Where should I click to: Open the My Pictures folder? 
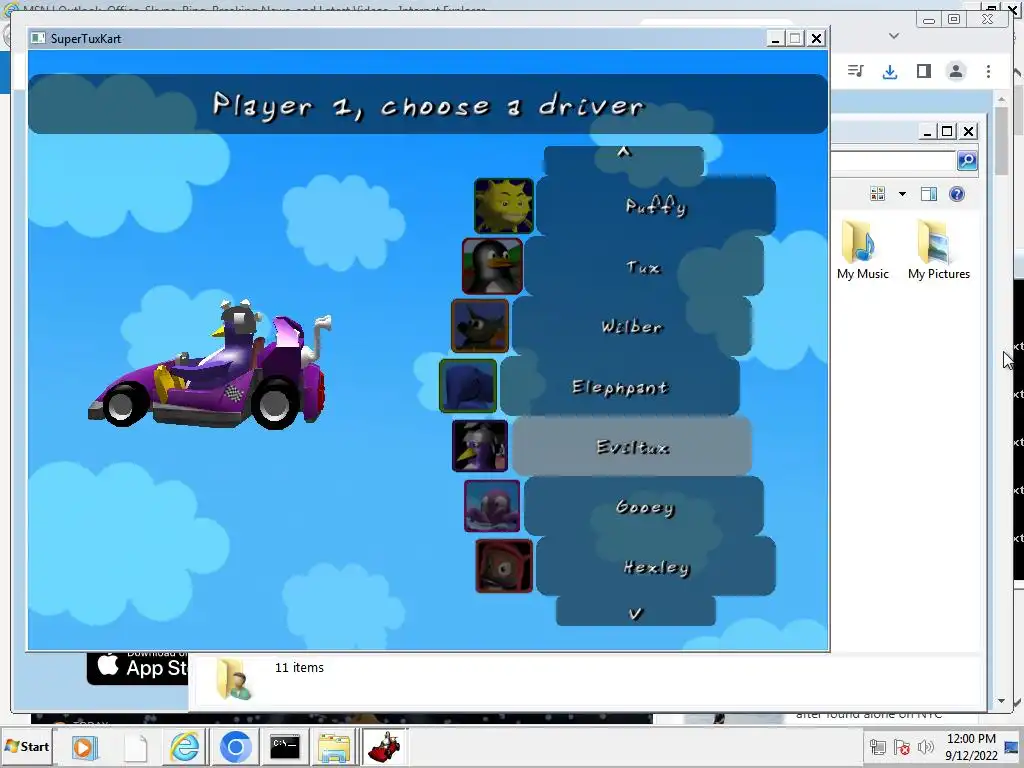coord(938,249)
